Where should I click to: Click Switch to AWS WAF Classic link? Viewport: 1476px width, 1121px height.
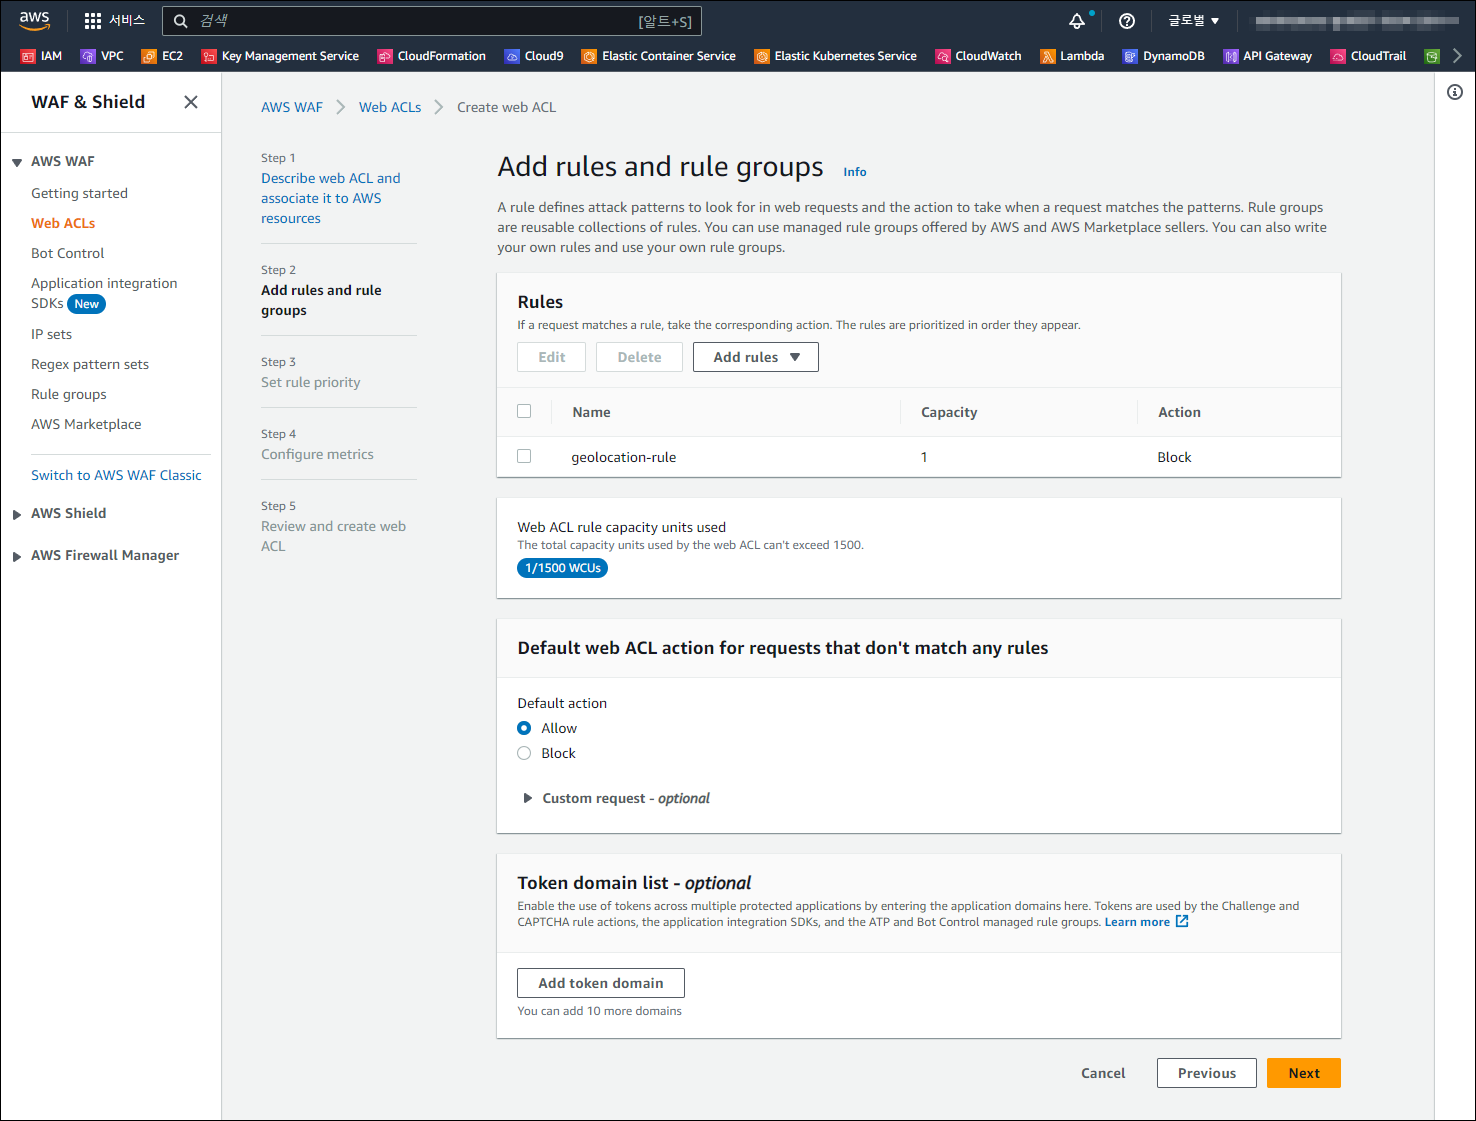(x=116, y=475)
